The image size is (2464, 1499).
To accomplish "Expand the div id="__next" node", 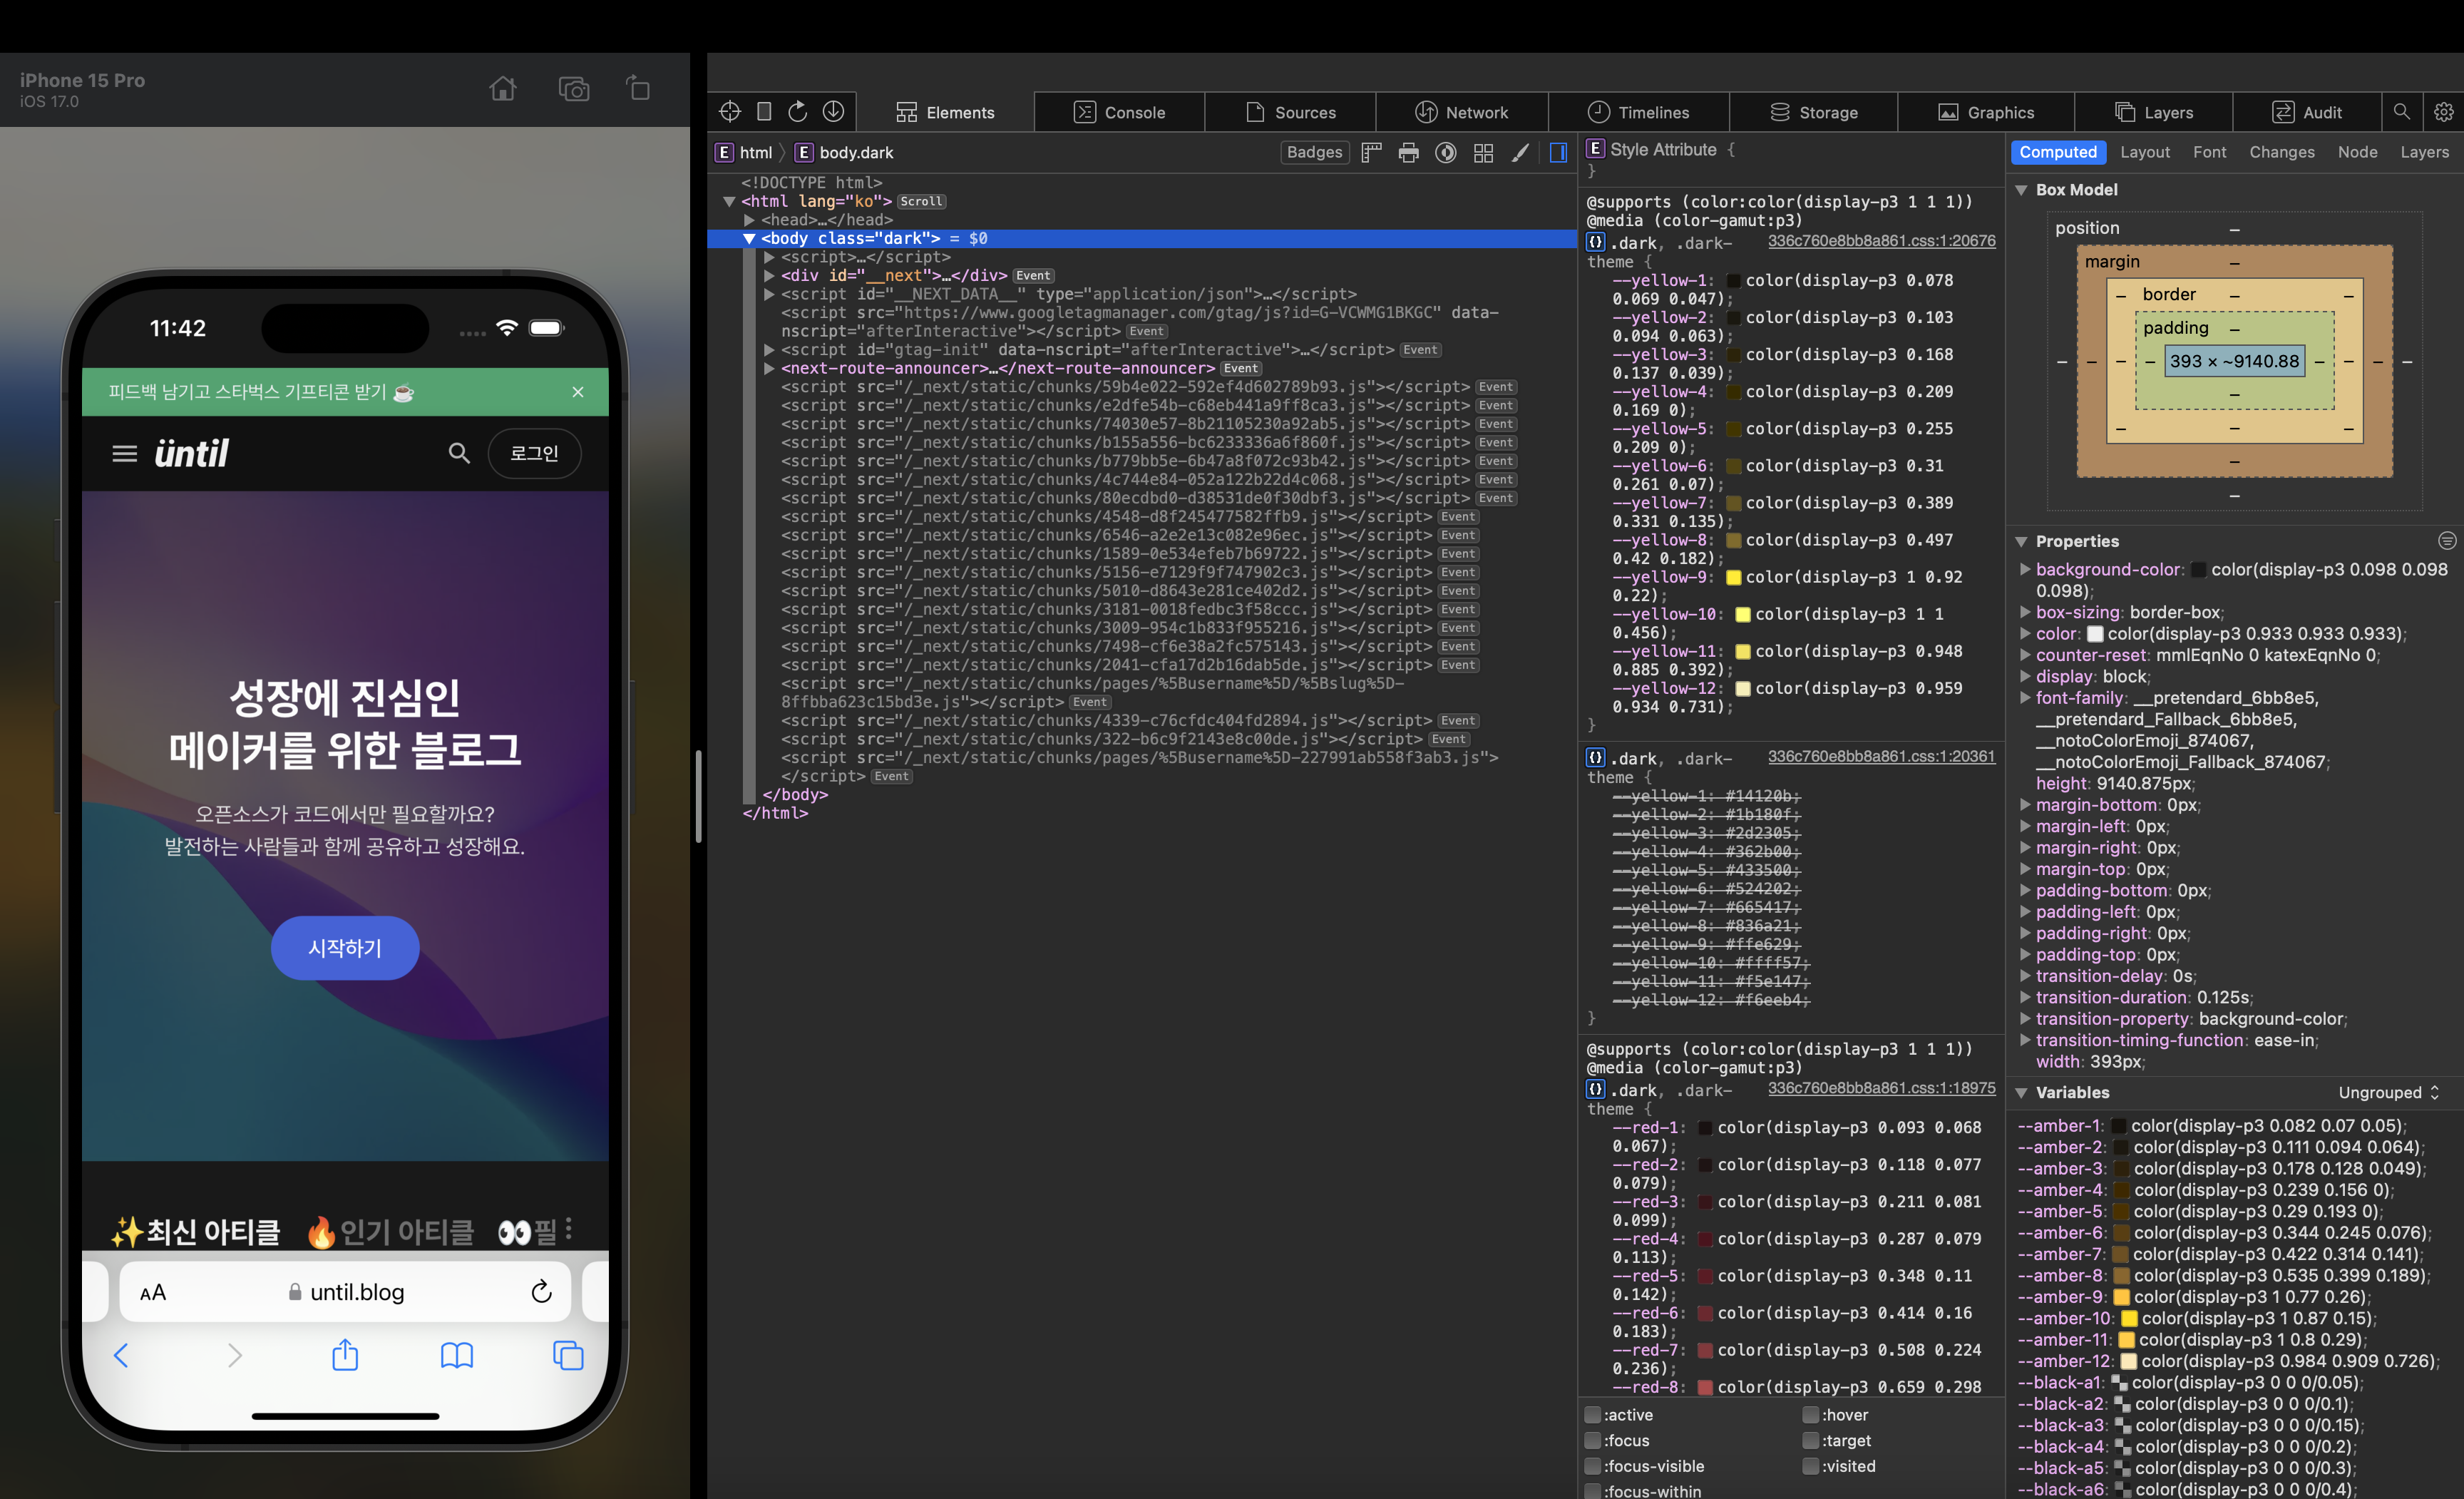I will (768, 276).
